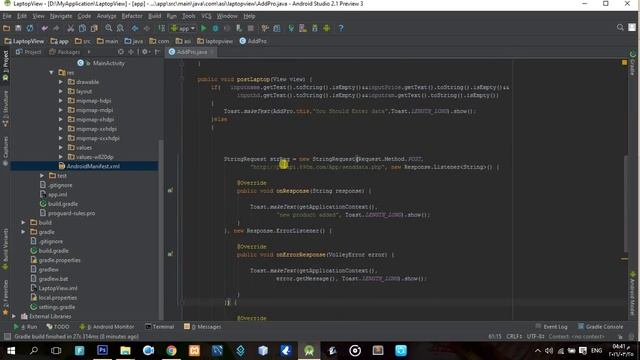Expand the layout folder
This screenshot has width=640, height=360.
click(61, 91)
